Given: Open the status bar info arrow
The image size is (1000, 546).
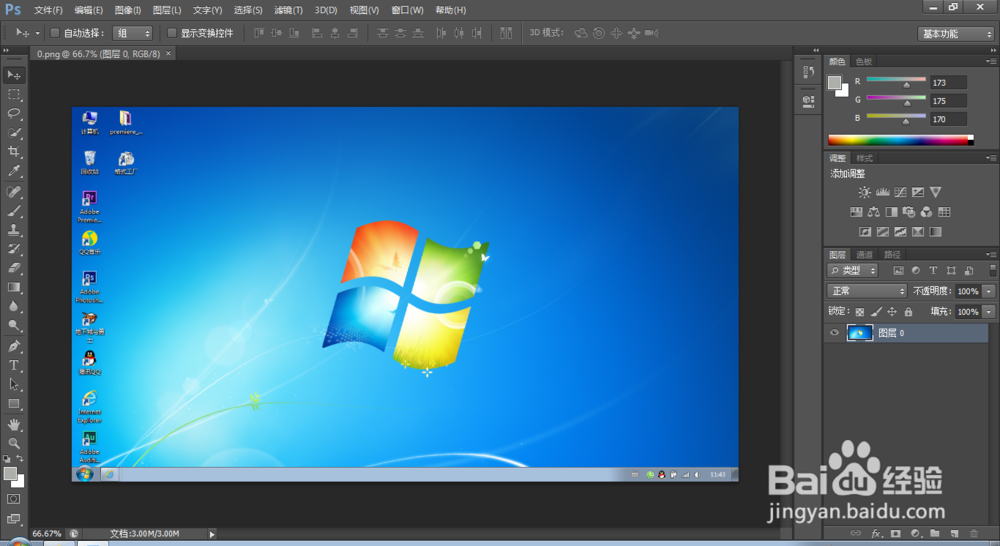Looking at the screenshot, I should point(212,534).
